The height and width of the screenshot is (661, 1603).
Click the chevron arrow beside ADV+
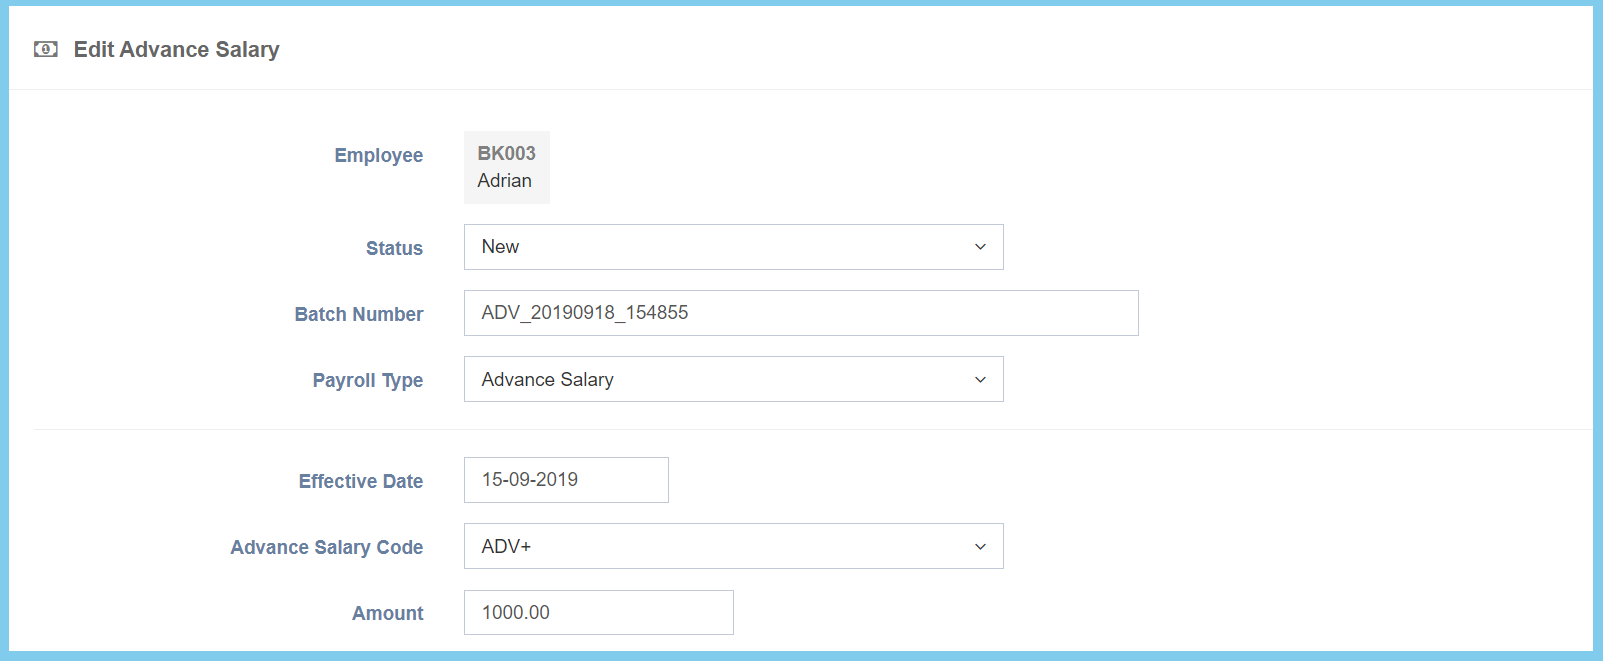(x=980, y=547)
